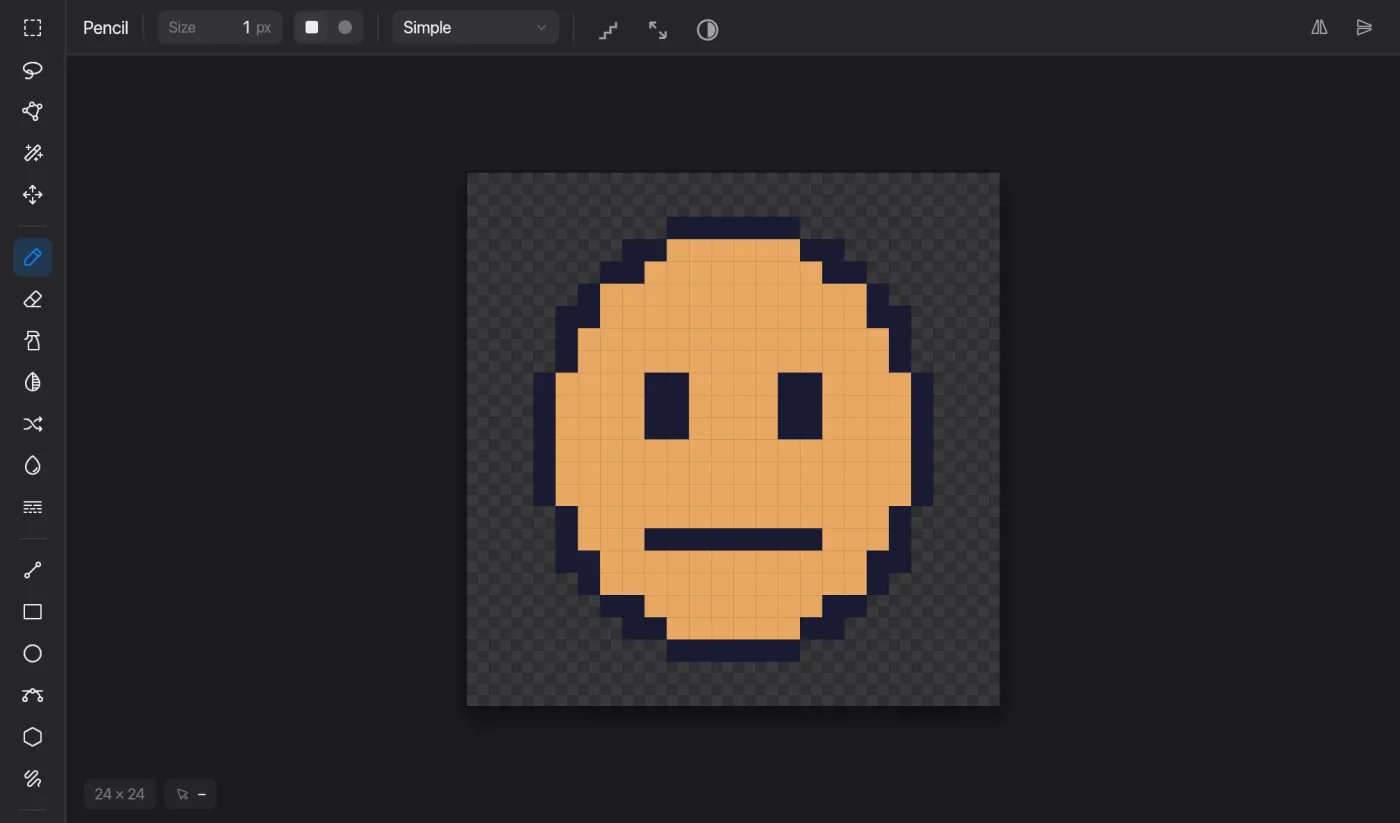Open the Simple pencil mode dropdown
The width and height of the screenshot is (1400, 823).
pyautogui.click(x=475, y=28)
